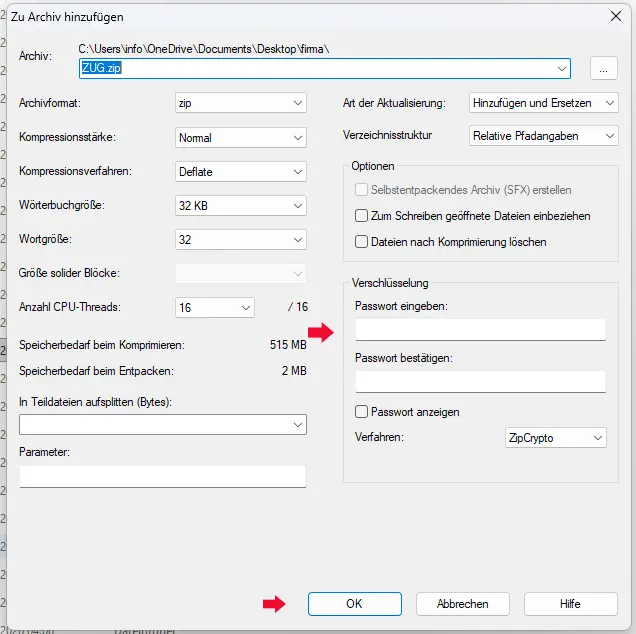This screenshot has width=636, height=634.
Task: Expand the archive name dropdown arrow
Action: [562, 68]
